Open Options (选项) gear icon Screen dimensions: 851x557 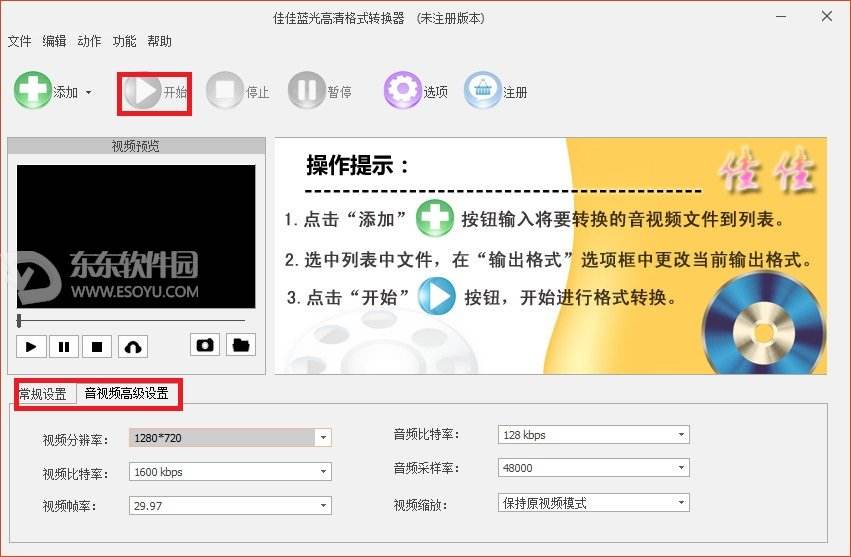402,90
